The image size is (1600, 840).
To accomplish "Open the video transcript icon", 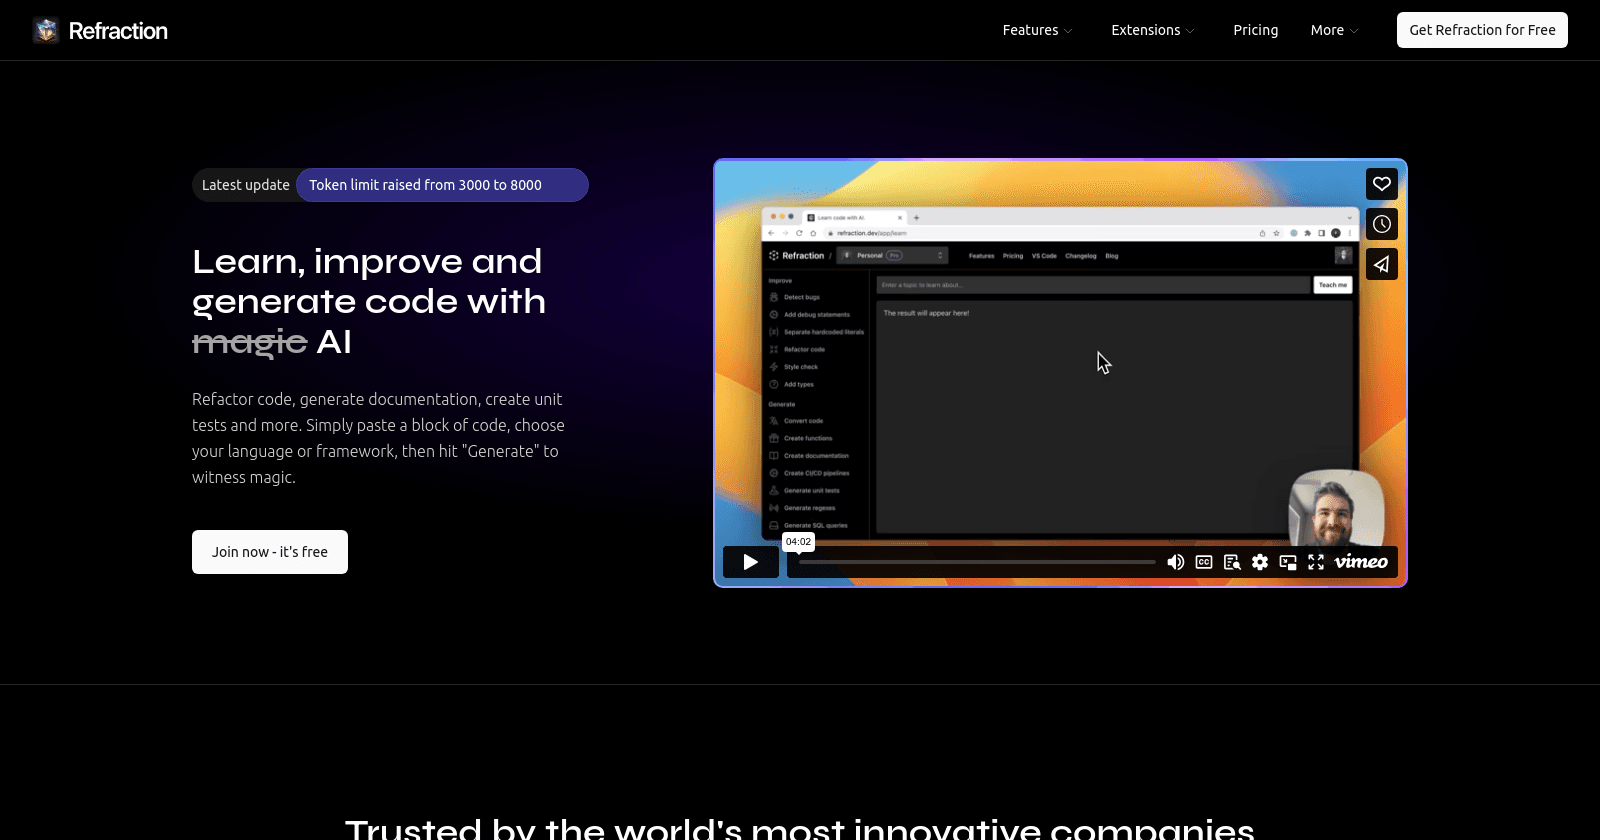I will coord(1232,562).
